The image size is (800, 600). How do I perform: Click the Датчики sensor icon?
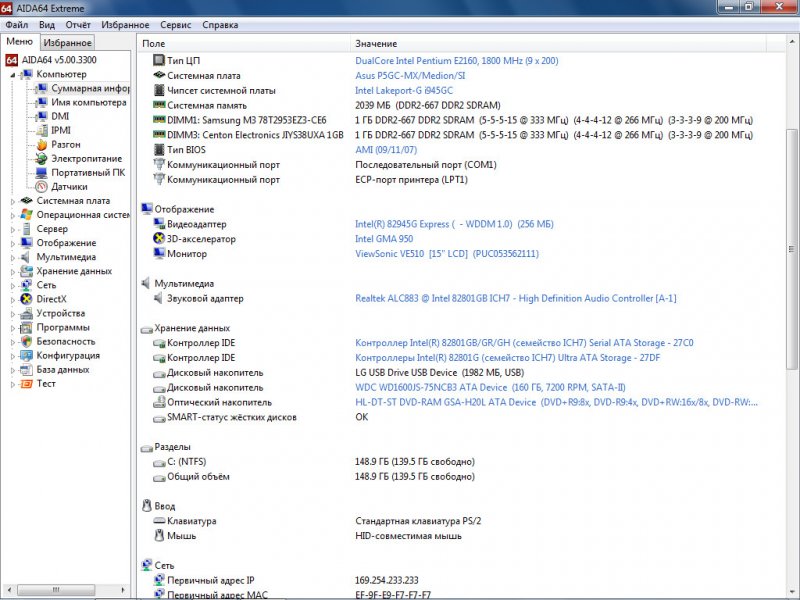(x=41, y=186)
